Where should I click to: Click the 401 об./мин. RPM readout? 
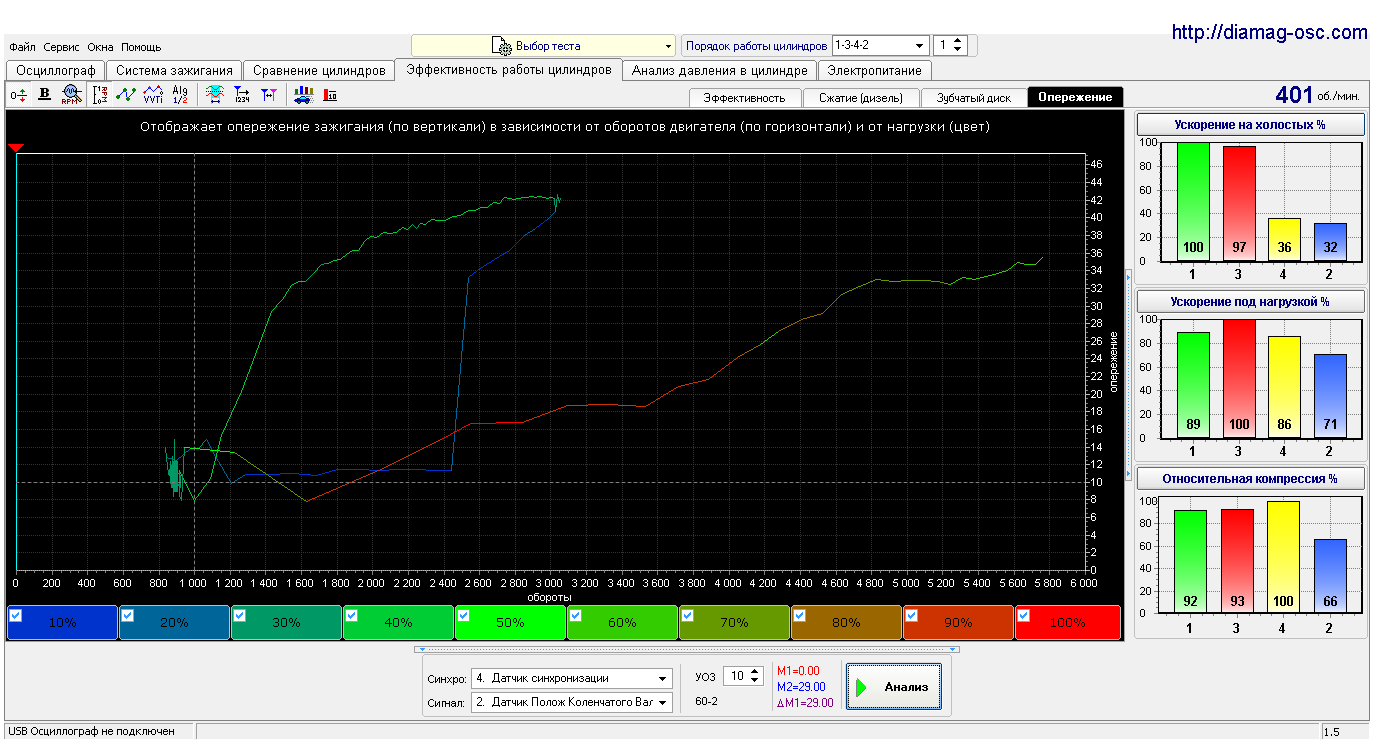(1317, 95)
